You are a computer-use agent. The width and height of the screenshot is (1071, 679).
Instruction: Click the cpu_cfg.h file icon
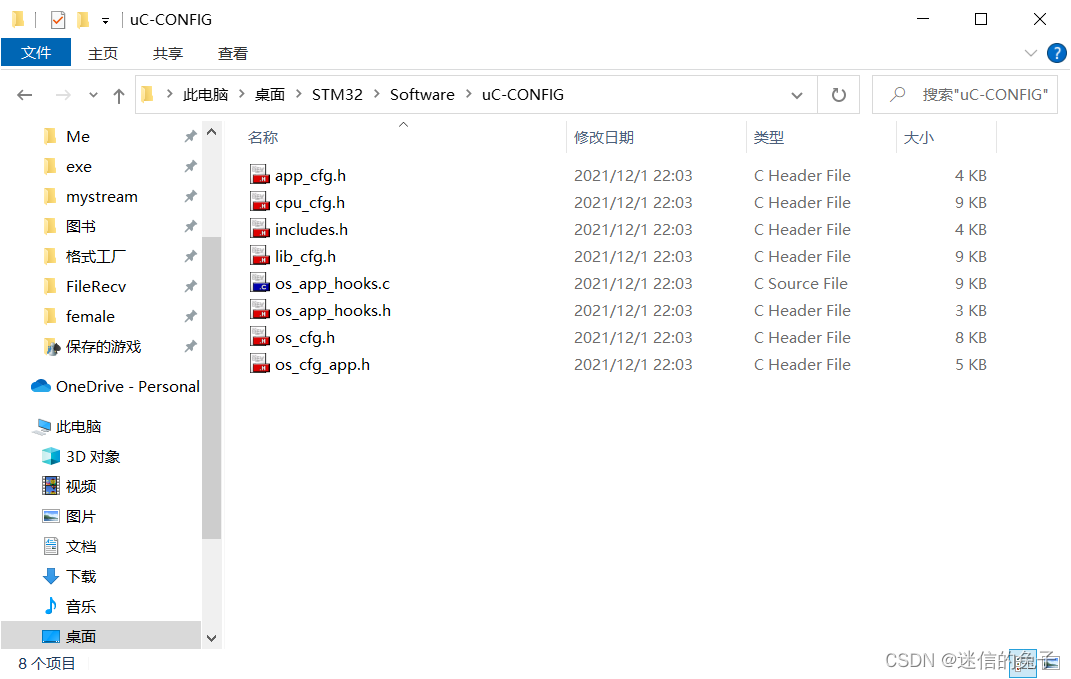259,202
